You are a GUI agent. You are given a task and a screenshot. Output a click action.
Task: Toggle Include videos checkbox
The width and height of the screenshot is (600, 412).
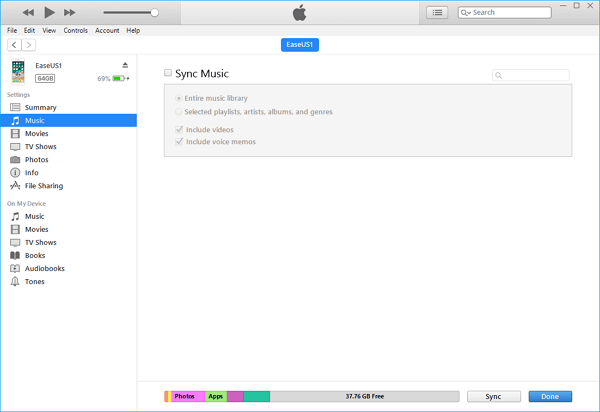(179, 129)
